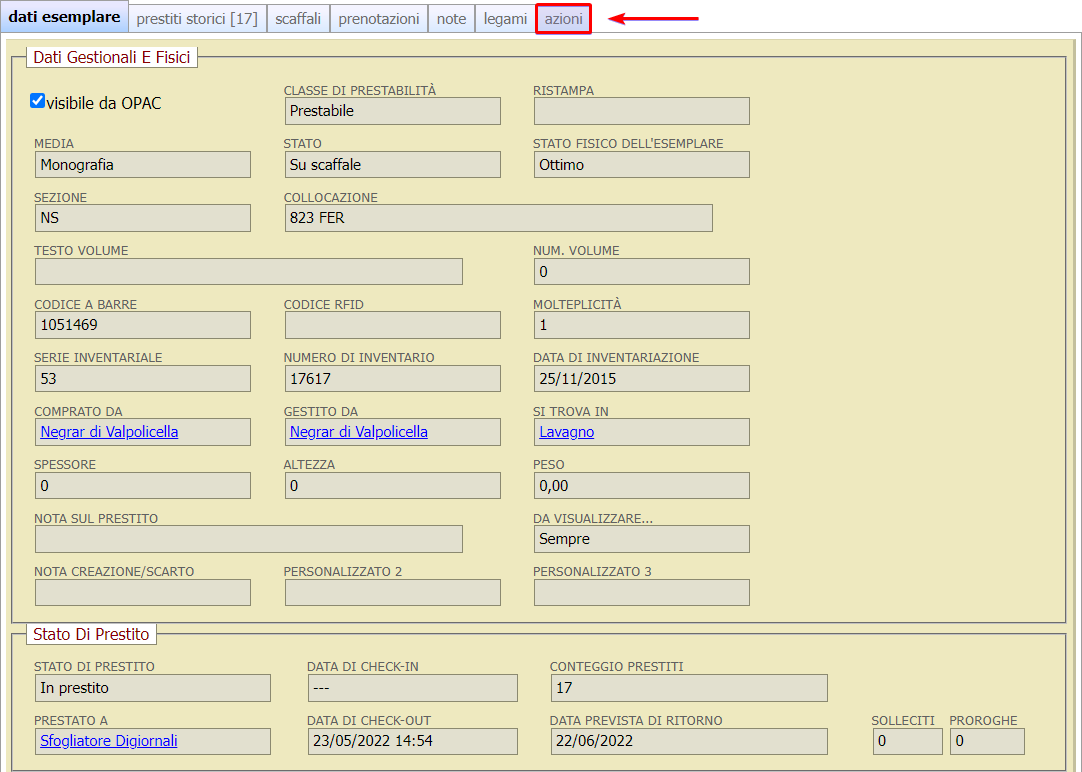Open 'Negrar di Valpolicella' link under Gestito Da
1082x772 pixels.
pyautogui.click(x=358, y=432)
